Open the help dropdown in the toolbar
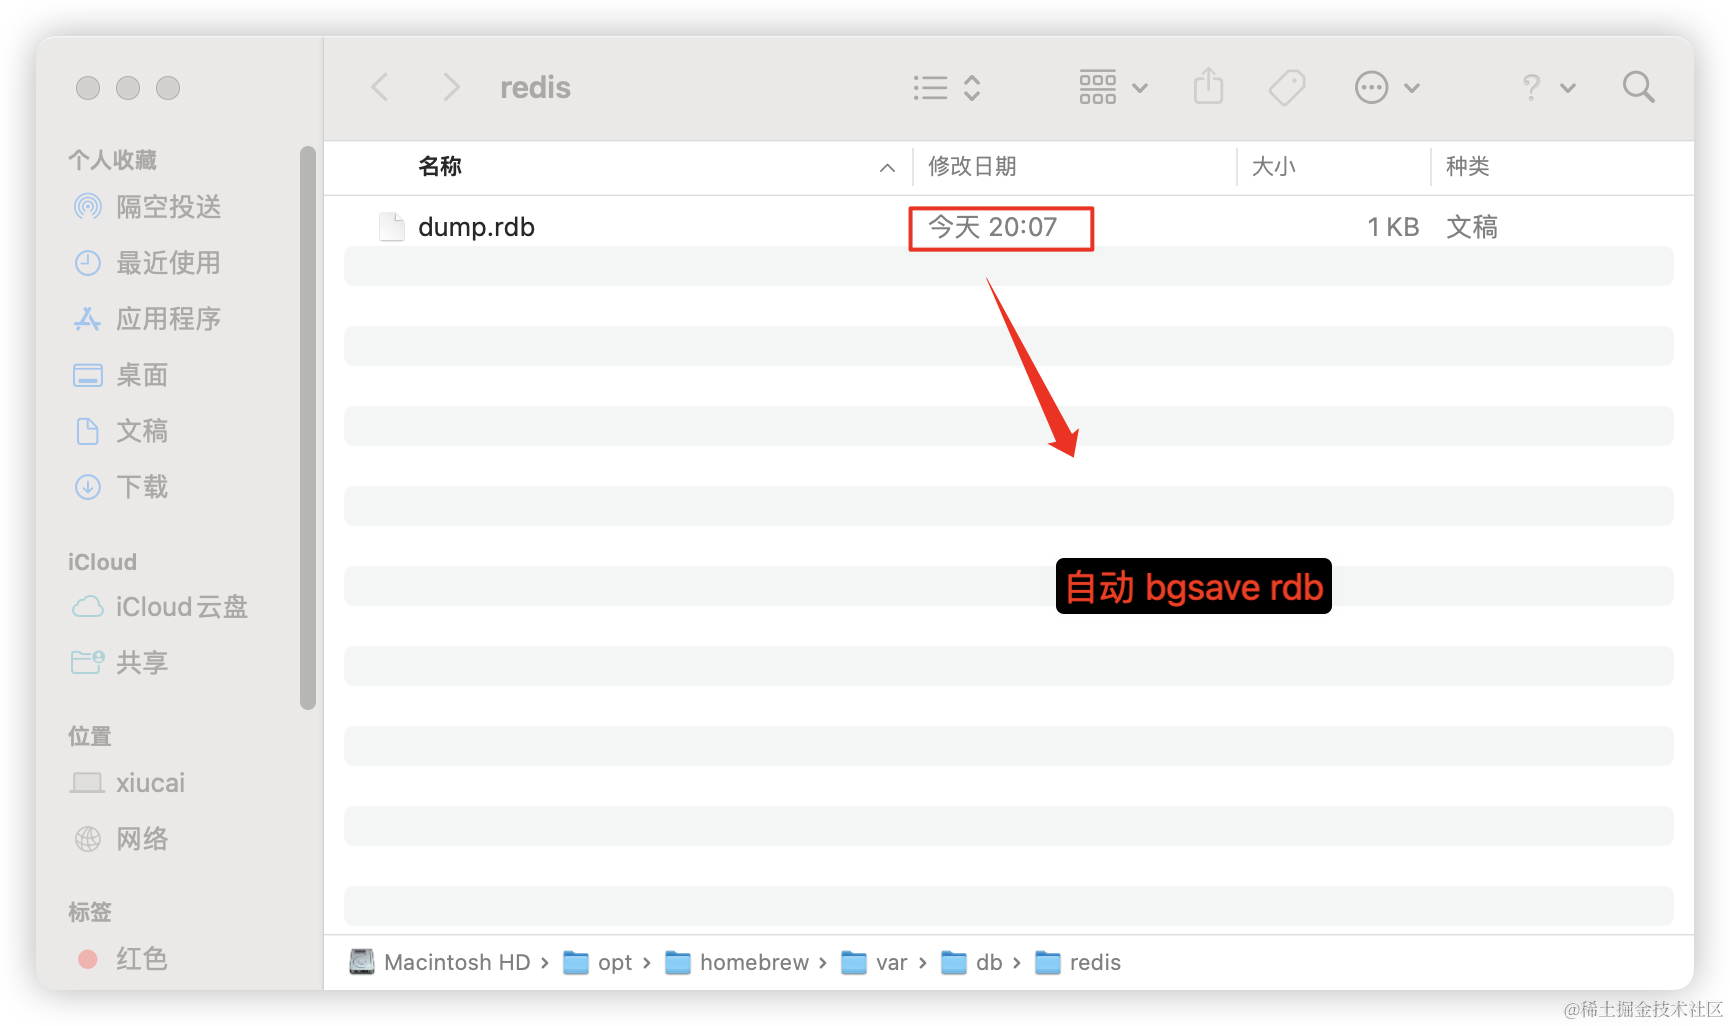1730x1026 pixels. point(1546,87)
